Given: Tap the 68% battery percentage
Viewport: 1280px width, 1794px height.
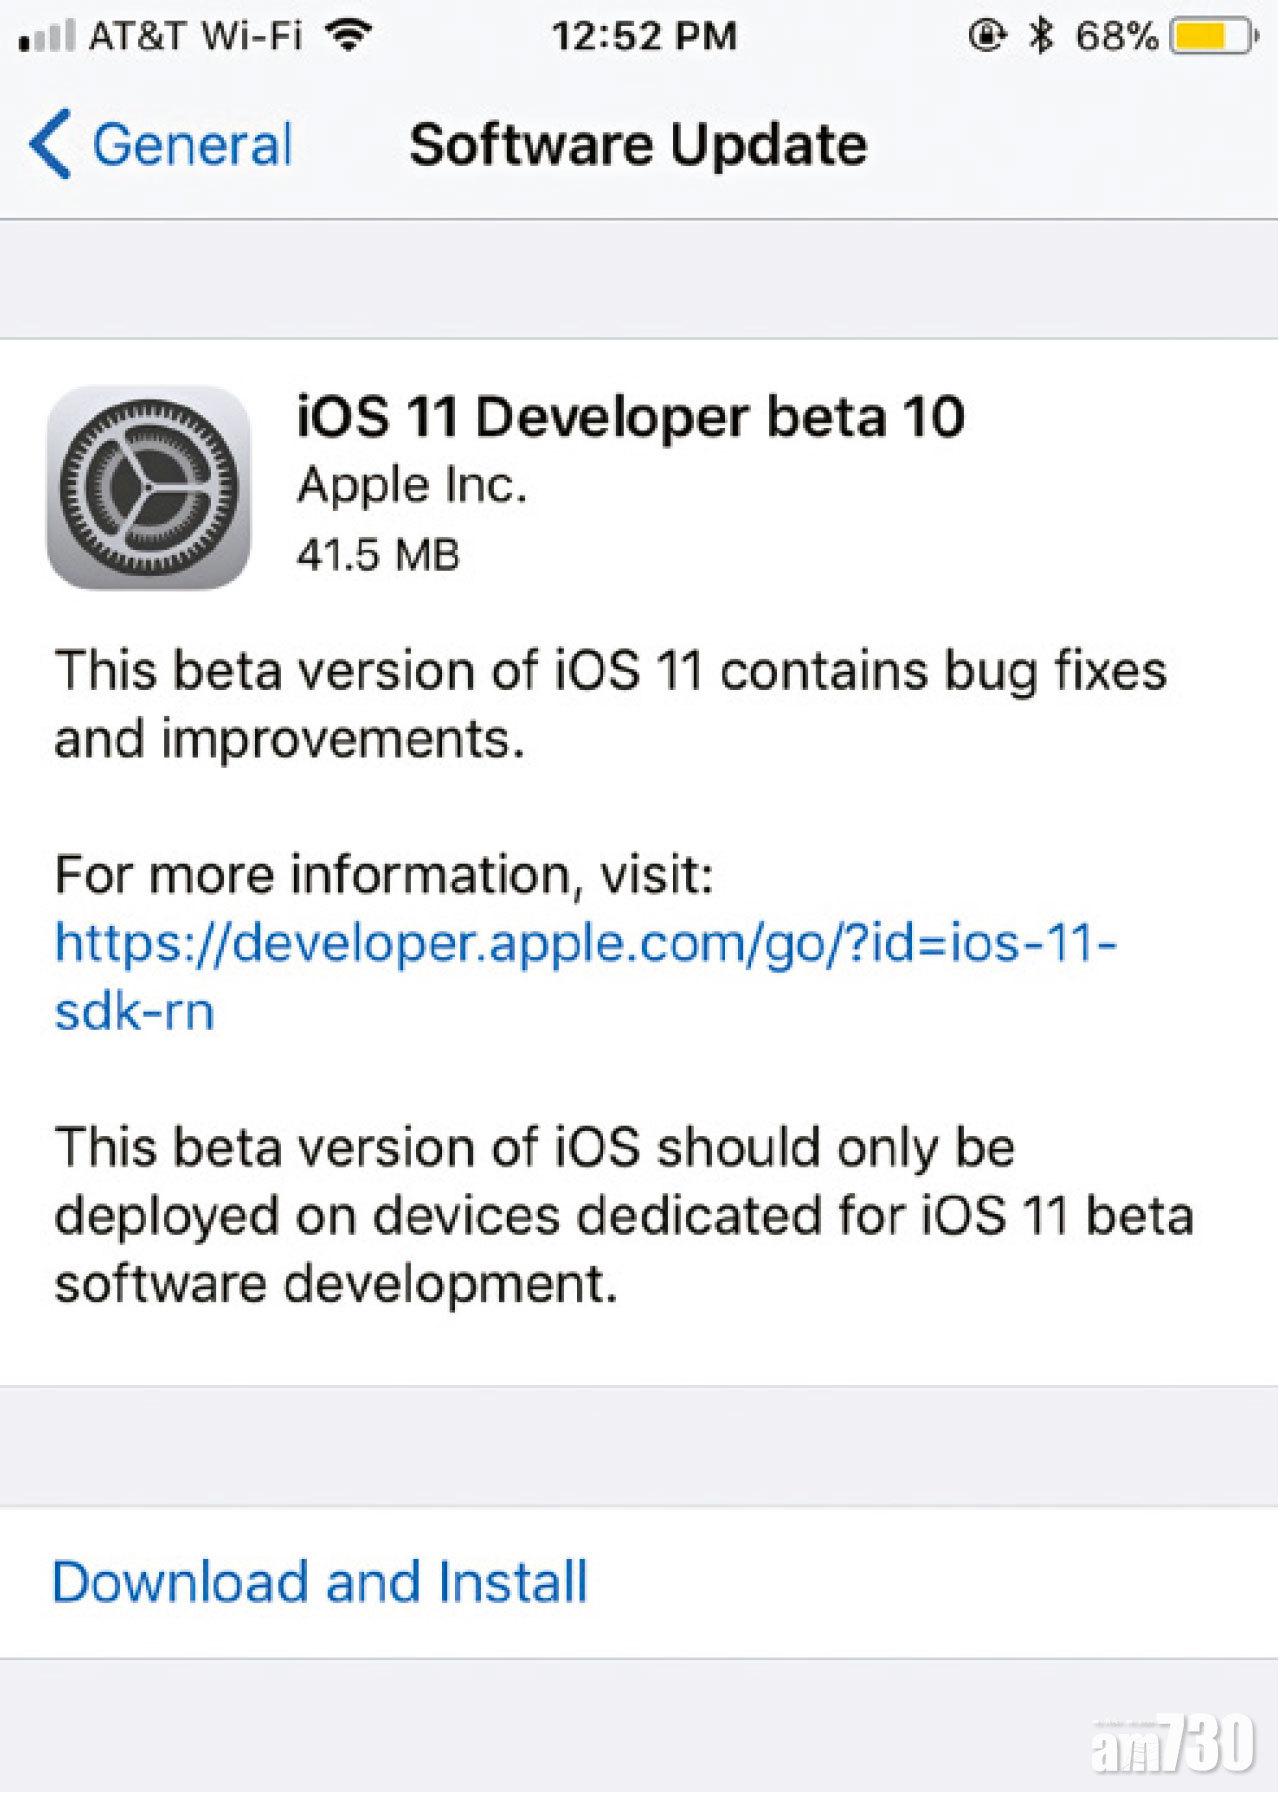Looking at the screenshot, I should [1116, 37].
